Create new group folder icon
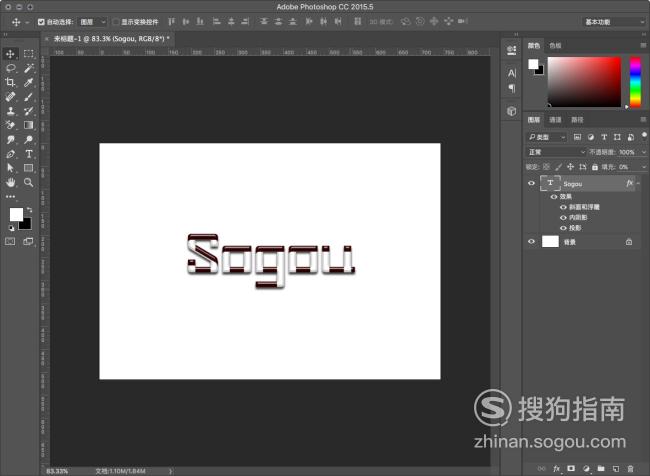This screenshot has width=650, height=476. [x=601, y=469]
